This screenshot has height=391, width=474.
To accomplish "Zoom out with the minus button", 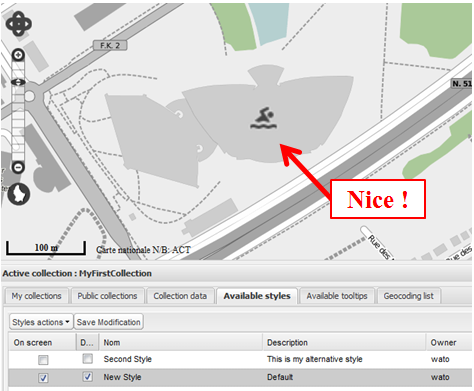I will click(18, 167).
